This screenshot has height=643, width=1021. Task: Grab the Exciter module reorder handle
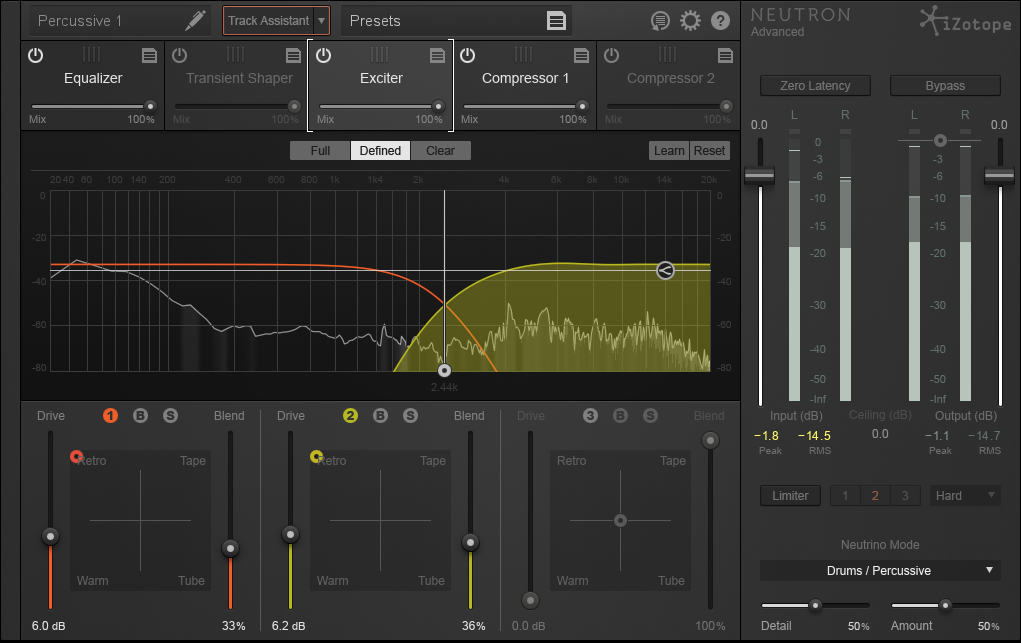tap(380, 55)
